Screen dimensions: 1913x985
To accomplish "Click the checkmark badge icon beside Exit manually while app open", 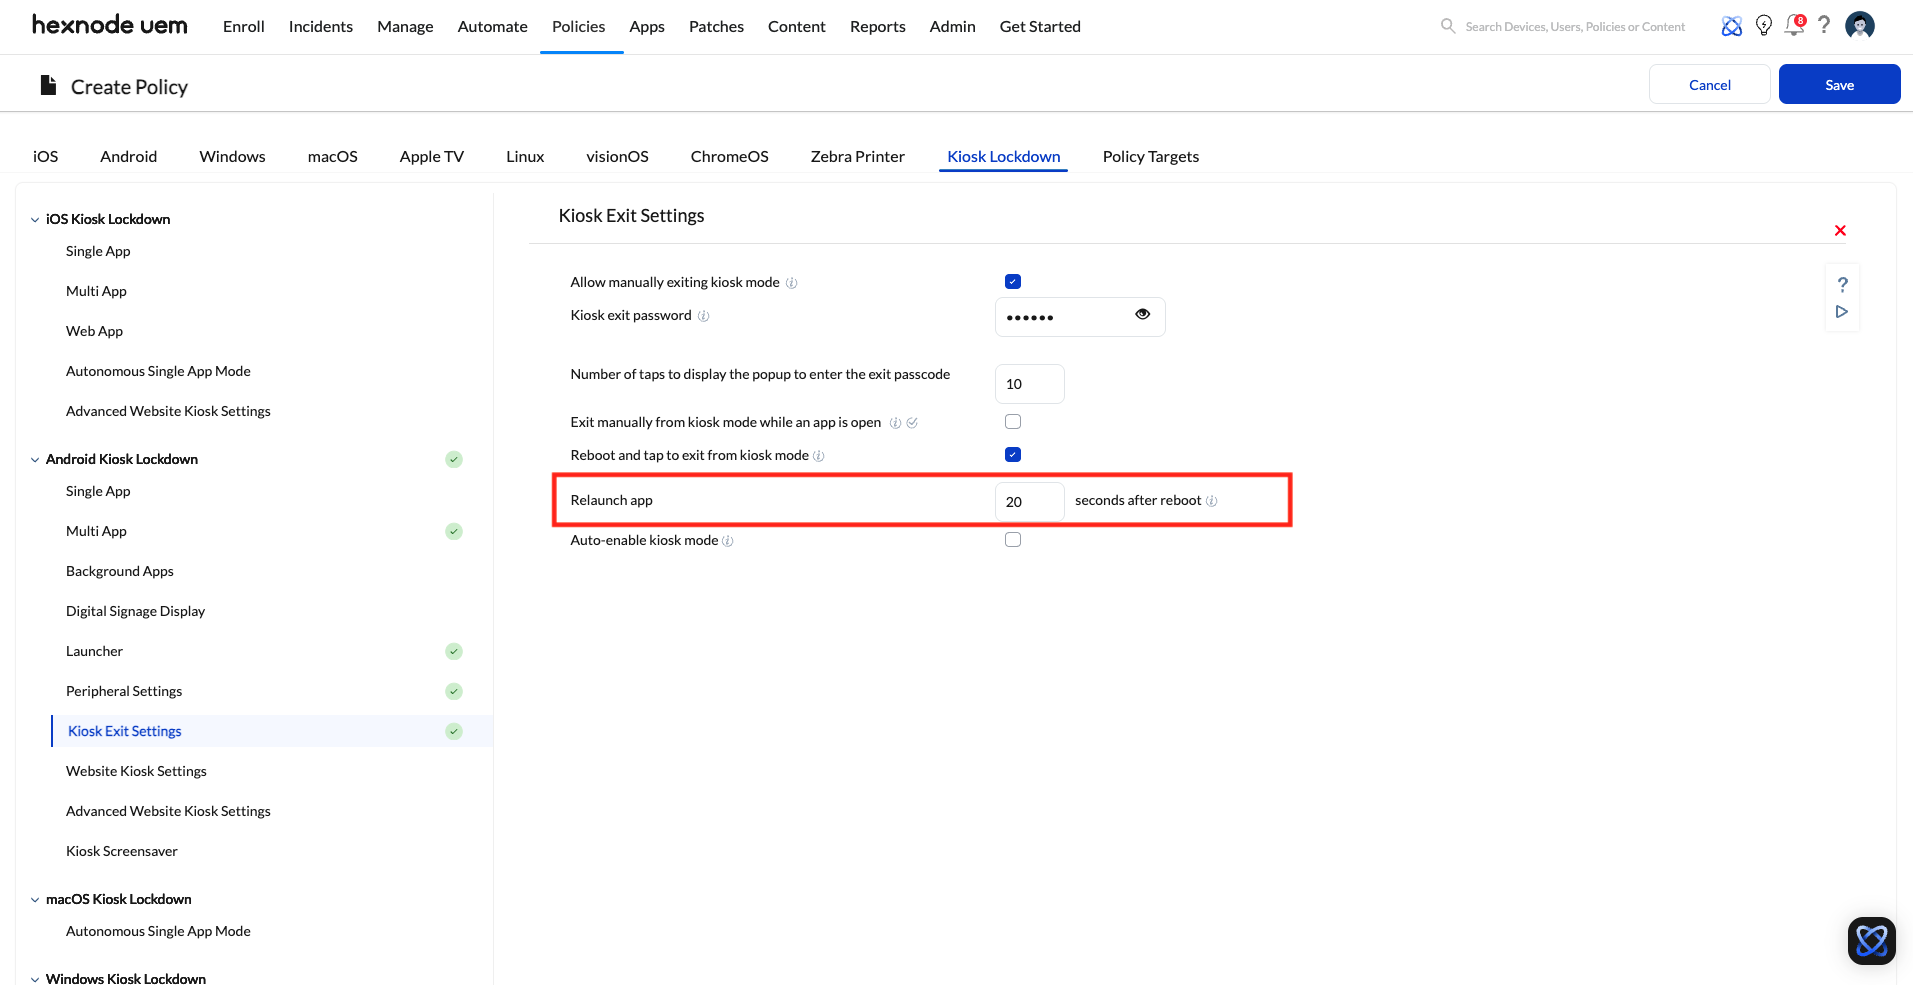I will (x=912, y=423).
